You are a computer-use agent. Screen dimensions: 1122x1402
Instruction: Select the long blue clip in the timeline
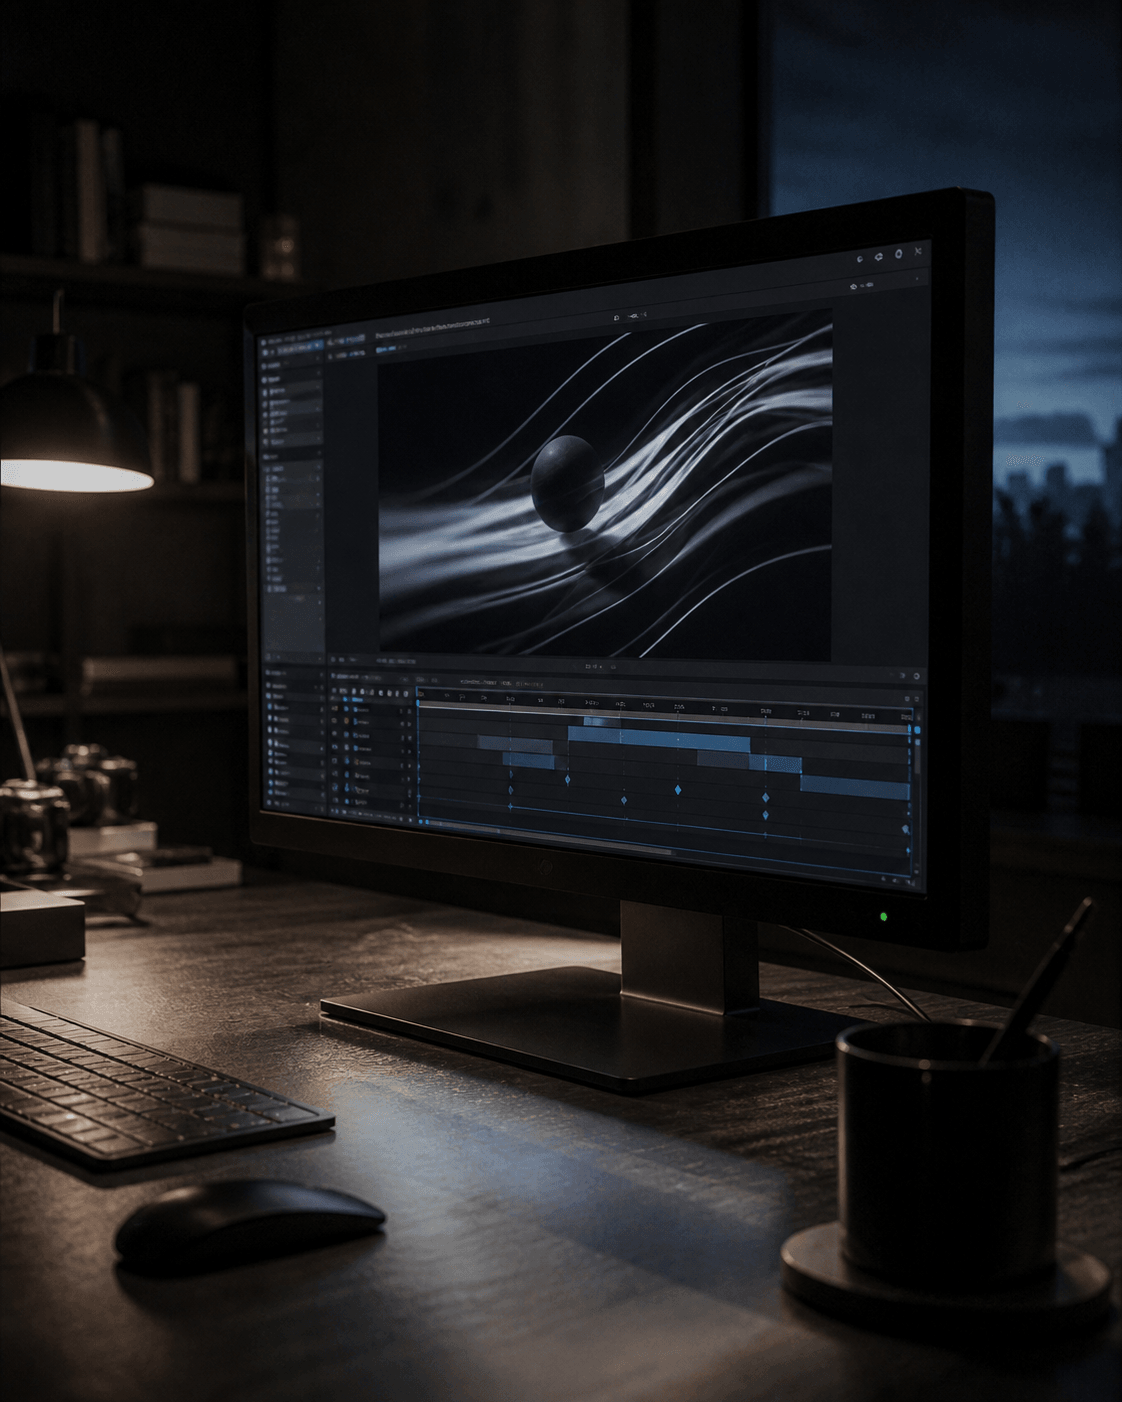659,739
